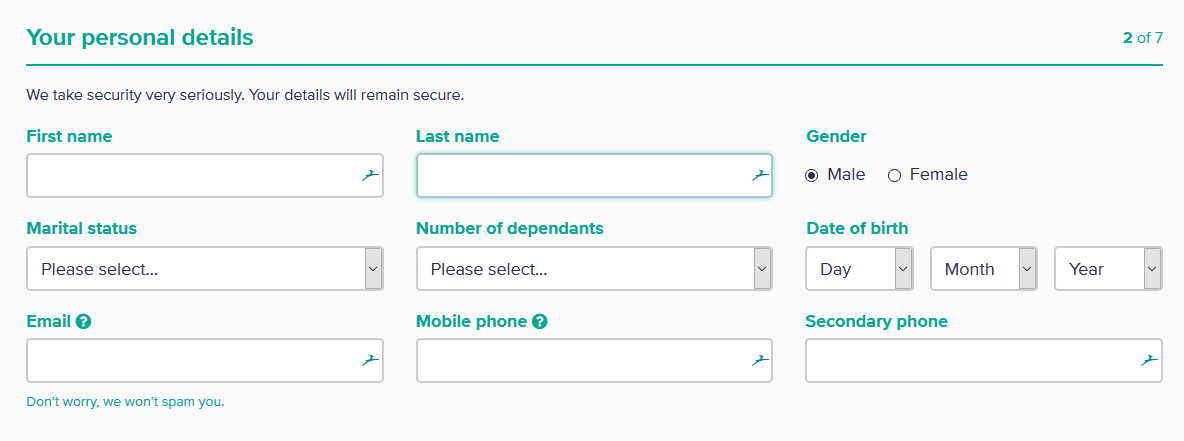The width and height of the screenshot is (1184, 441).
Task: Expand the Number of dependants dropdown
Action: [594, 269]
